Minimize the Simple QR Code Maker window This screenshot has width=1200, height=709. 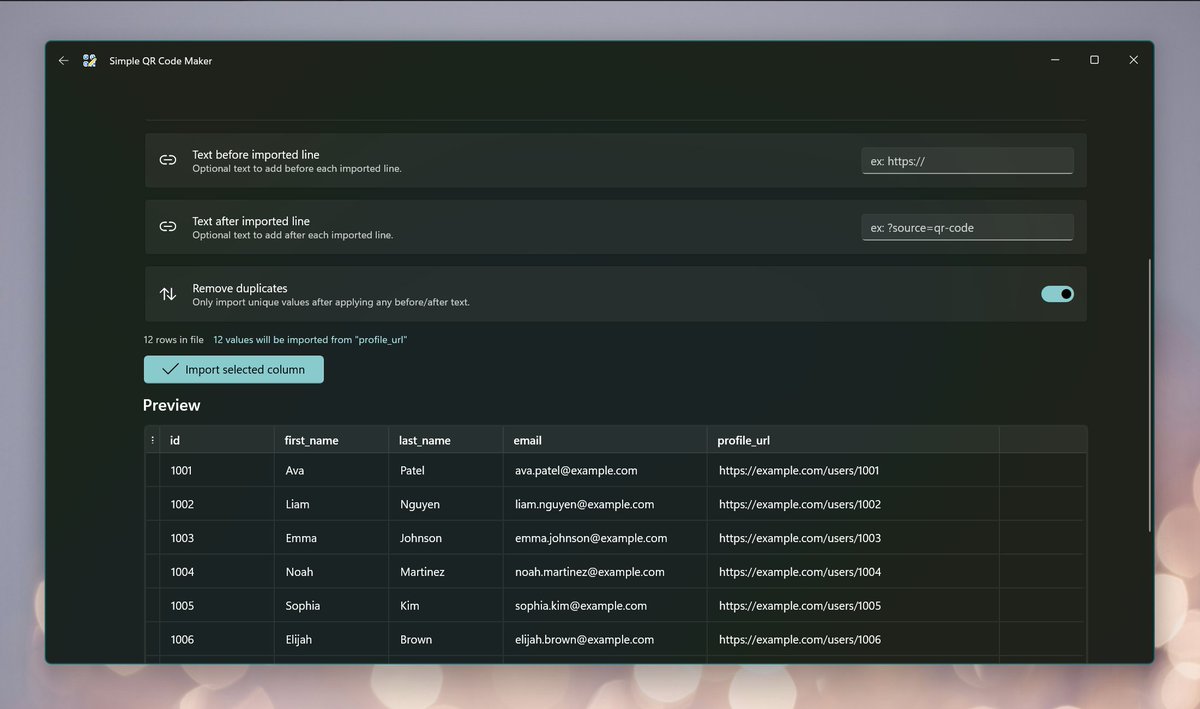coord(1055,60)
